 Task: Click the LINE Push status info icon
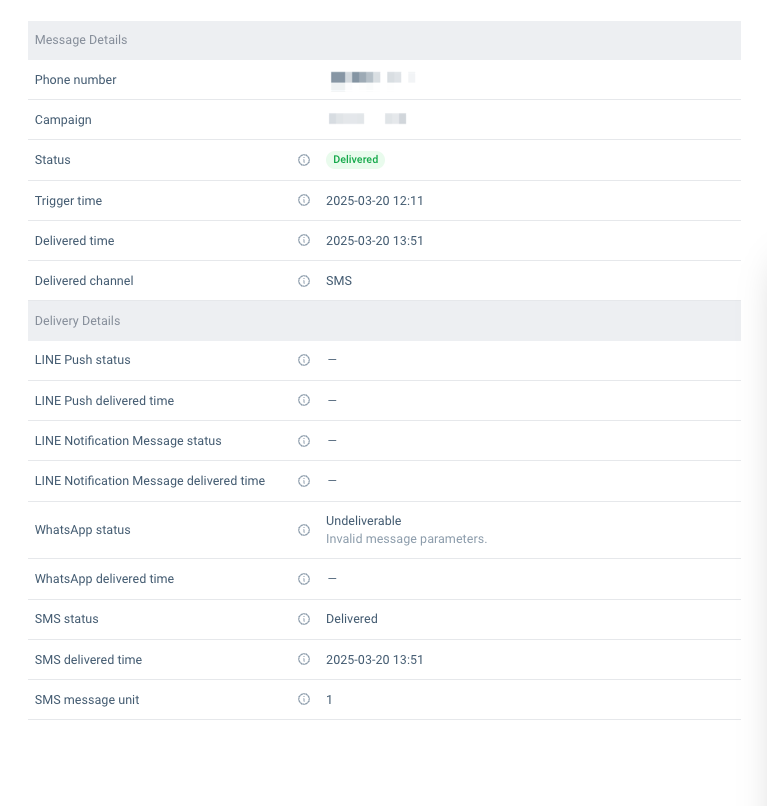(304, 360)
